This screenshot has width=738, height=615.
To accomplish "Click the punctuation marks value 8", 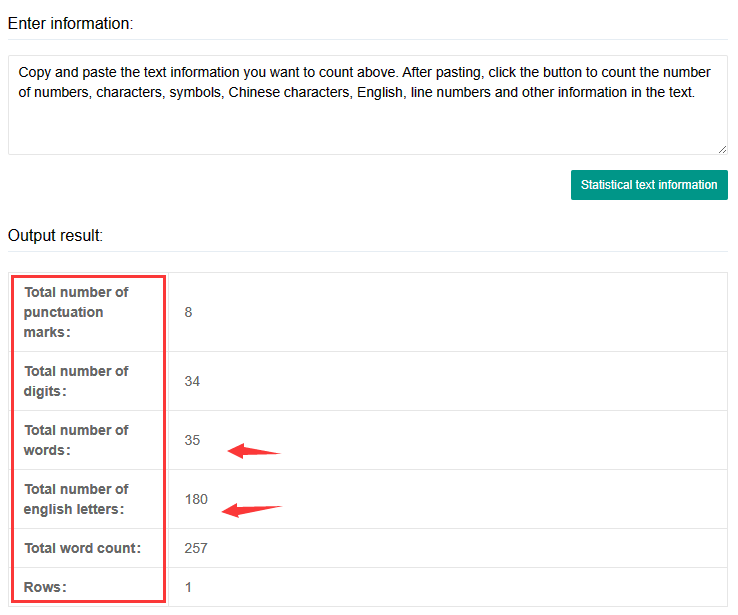I will coord(188,312).
